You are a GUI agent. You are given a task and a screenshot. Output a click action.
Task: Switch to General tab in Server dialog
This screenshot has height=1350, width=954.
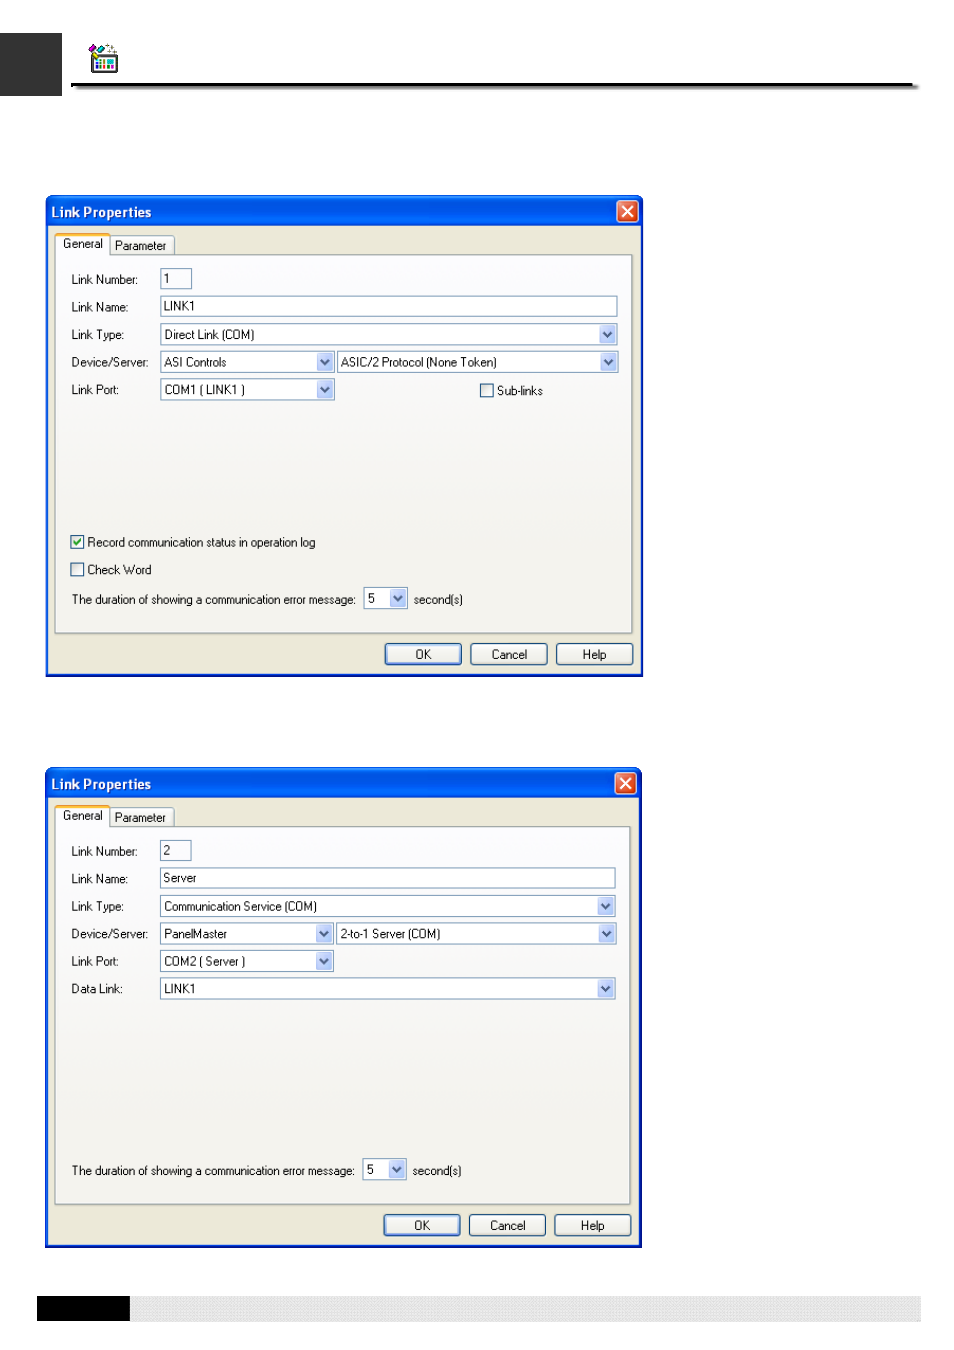82,816
